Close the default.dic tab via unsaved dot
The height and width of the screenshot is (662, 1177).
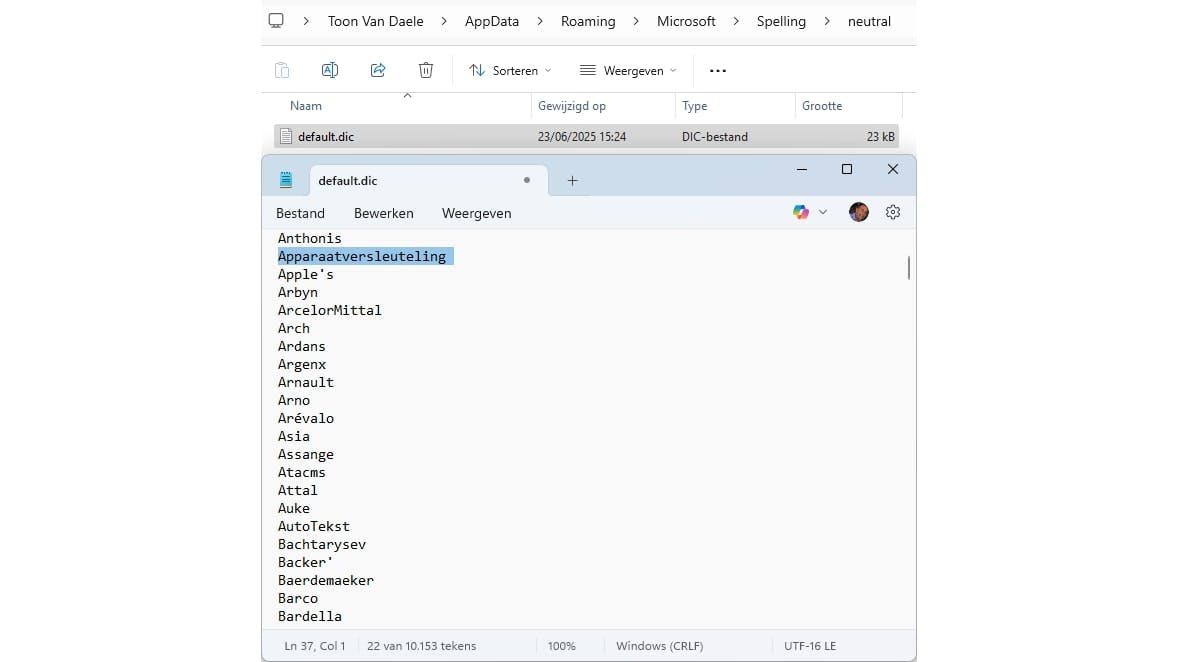pyautogui.click(x=527, y=180)
